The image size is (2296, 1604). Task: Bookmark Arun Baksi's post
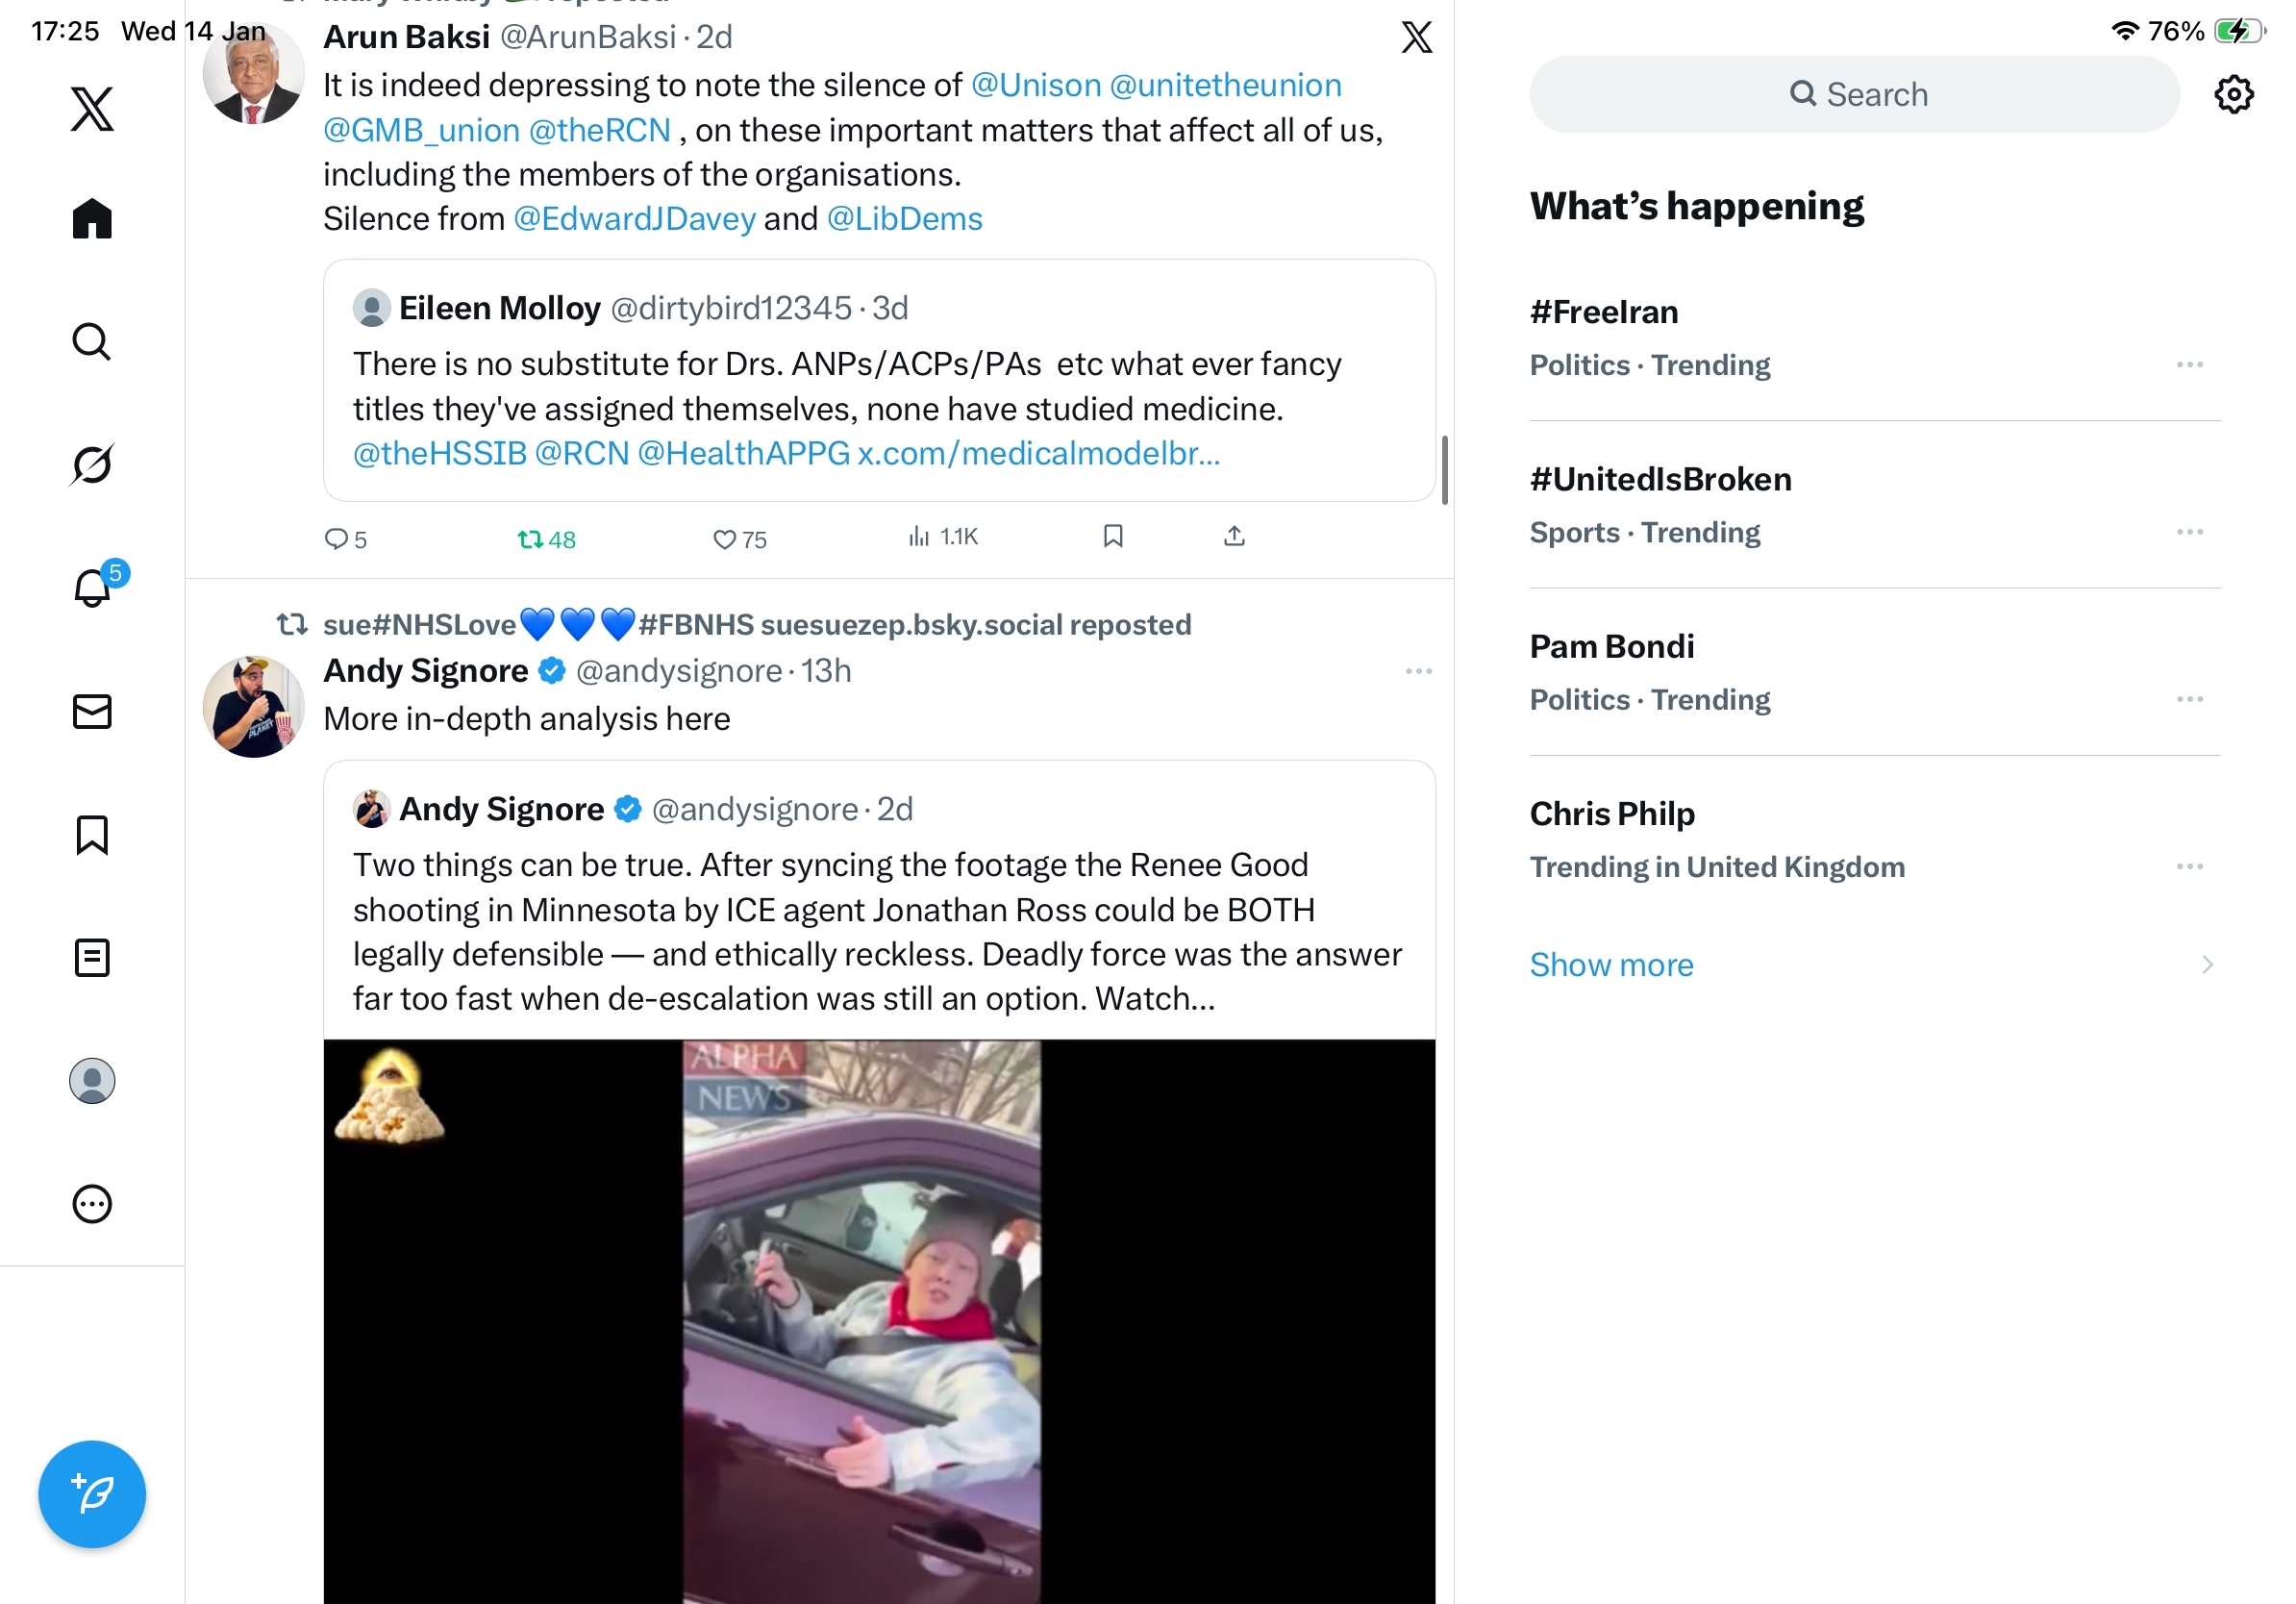(1113, 536)
